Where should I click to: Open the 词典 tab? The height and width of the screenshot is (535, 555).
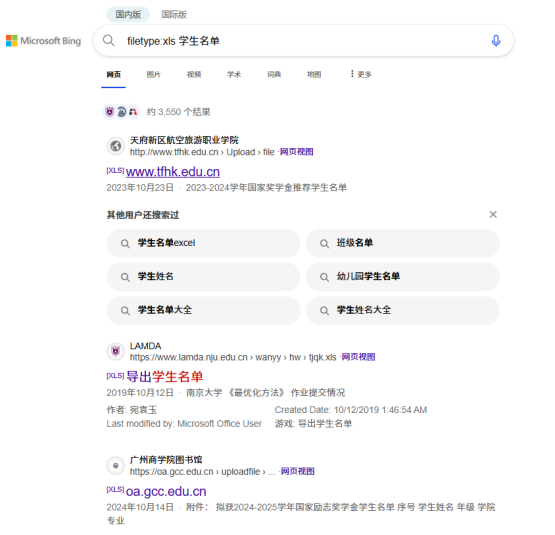click(274, 74)
